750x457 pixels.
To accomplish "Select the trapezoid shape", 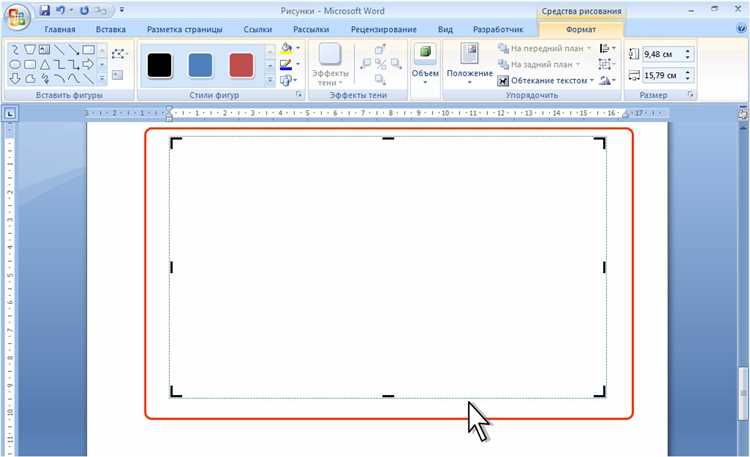I will (30, 50).
